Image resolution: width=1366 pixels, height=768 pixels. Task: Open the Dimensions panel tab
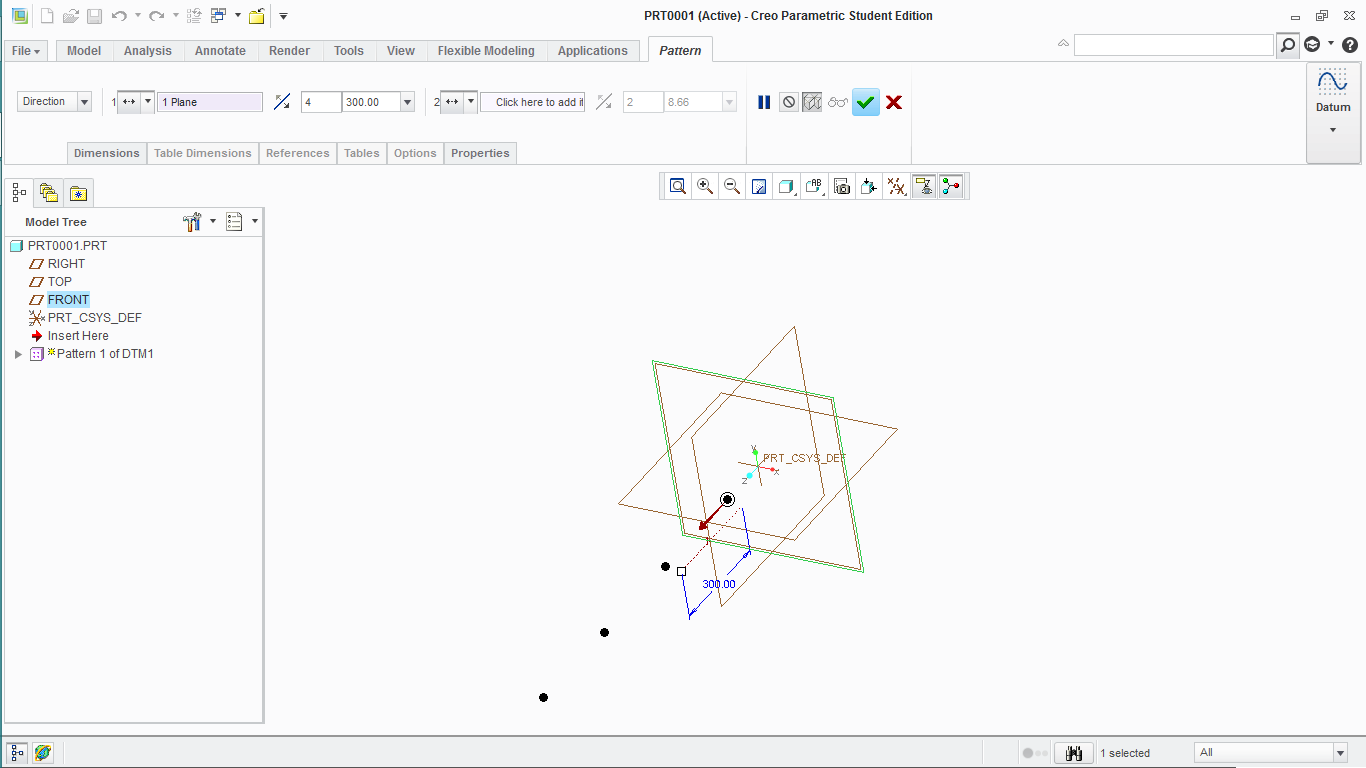tap(107, 153)
